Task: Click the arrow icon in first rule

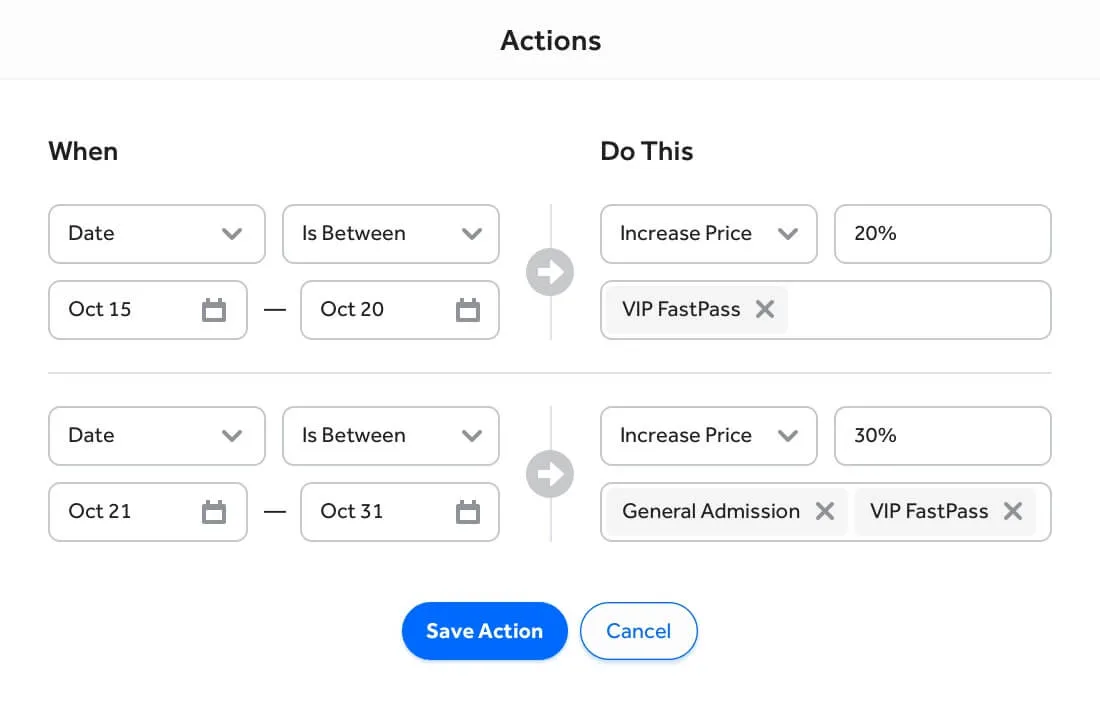Action: tap(550, 272)
